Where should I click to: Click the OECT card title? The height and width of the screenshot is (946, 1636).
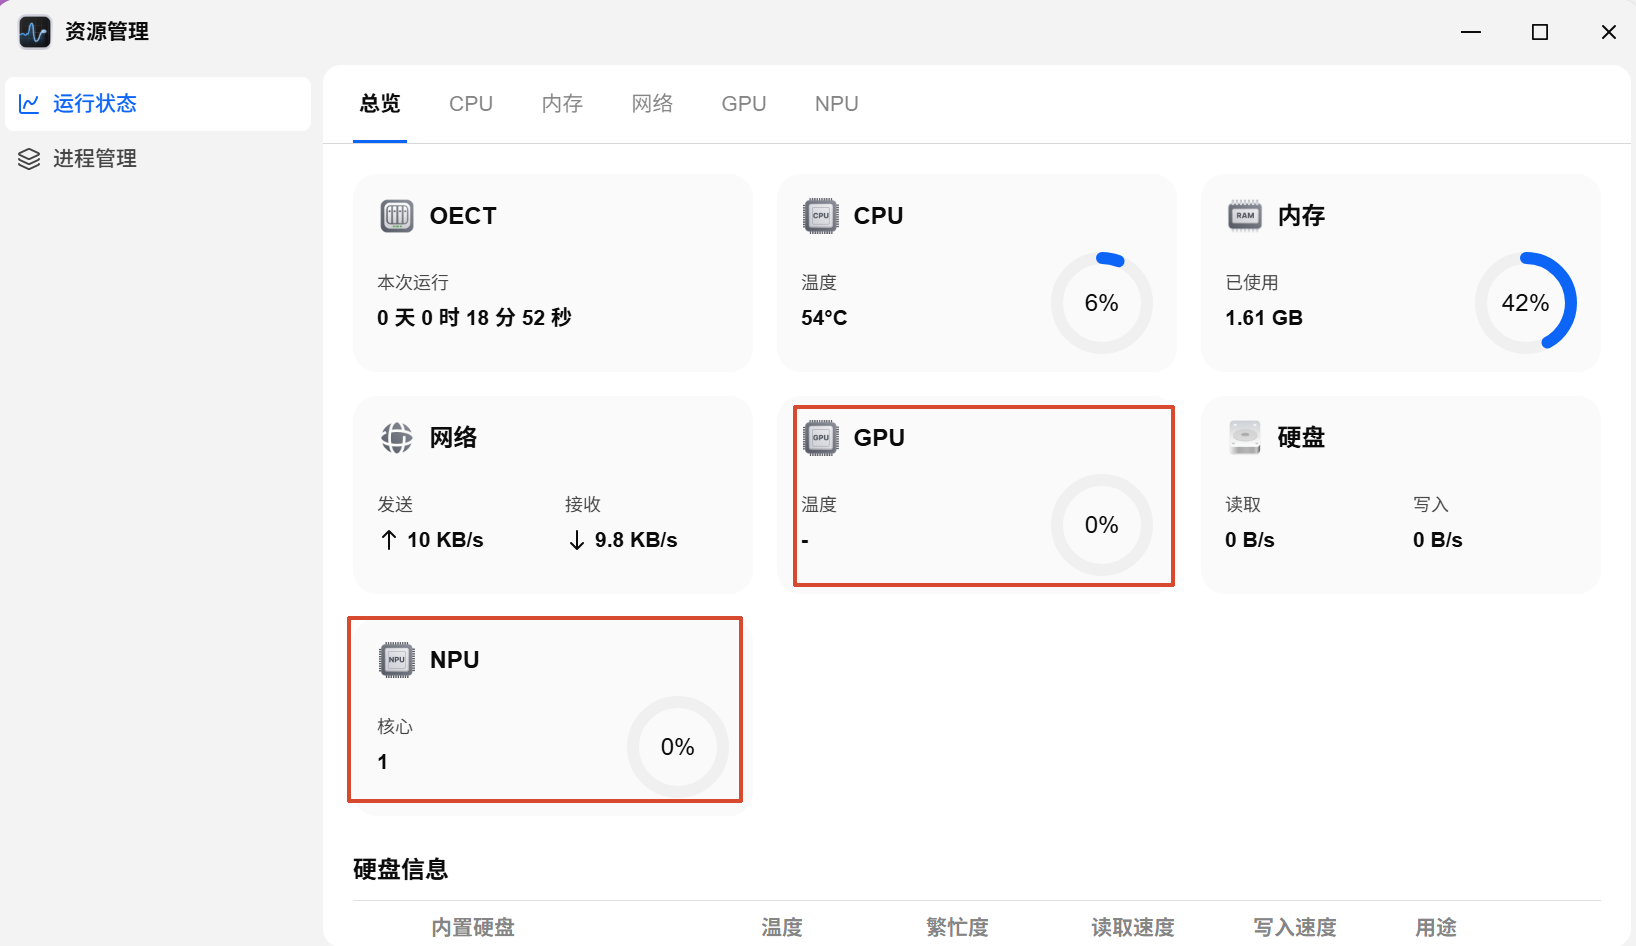tap(463, 216)
